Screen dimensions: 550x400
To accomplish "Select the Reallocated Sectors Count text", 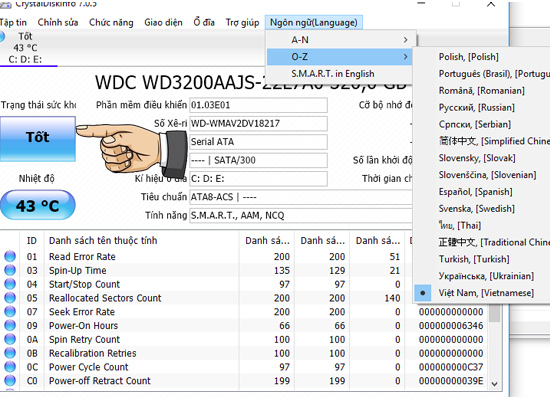I will pyautogui.click(x=105, y=298).
